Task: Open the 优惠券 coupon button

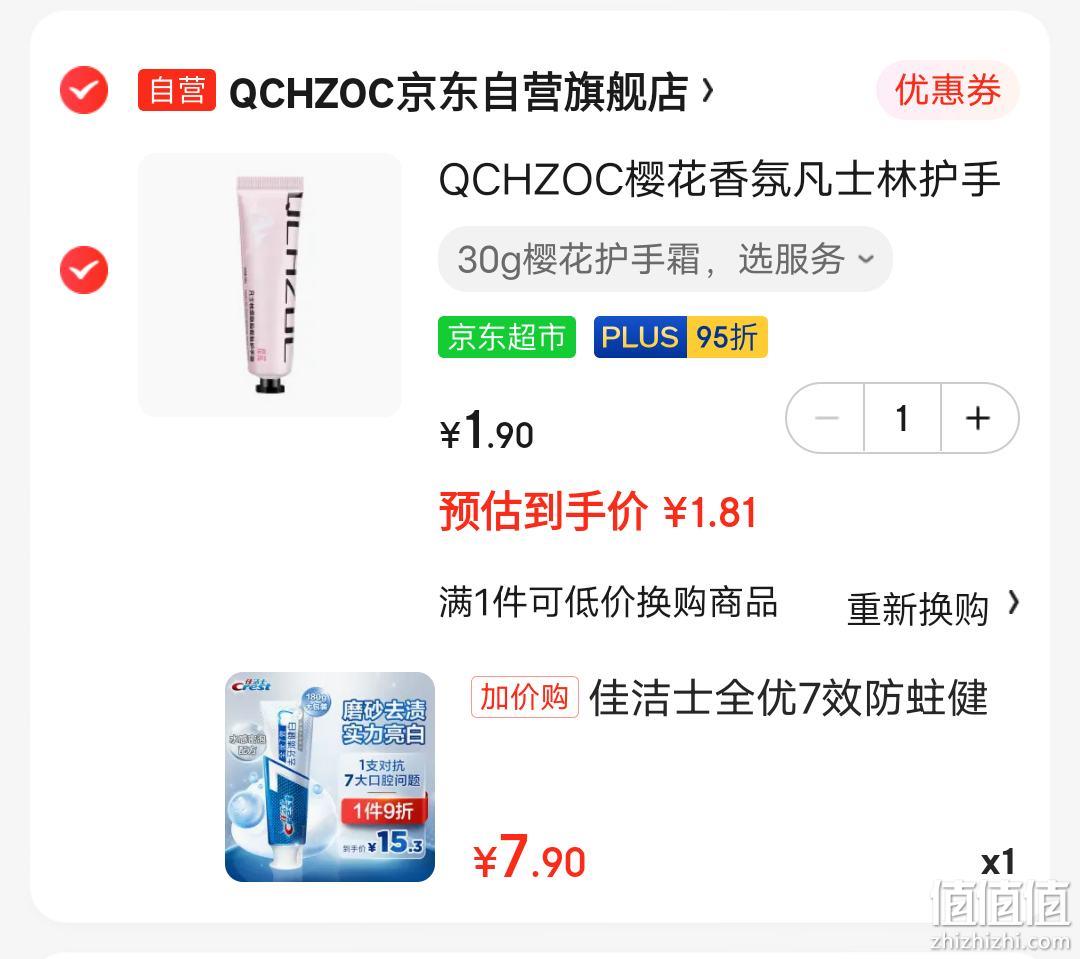Action: tap(948, 90)
